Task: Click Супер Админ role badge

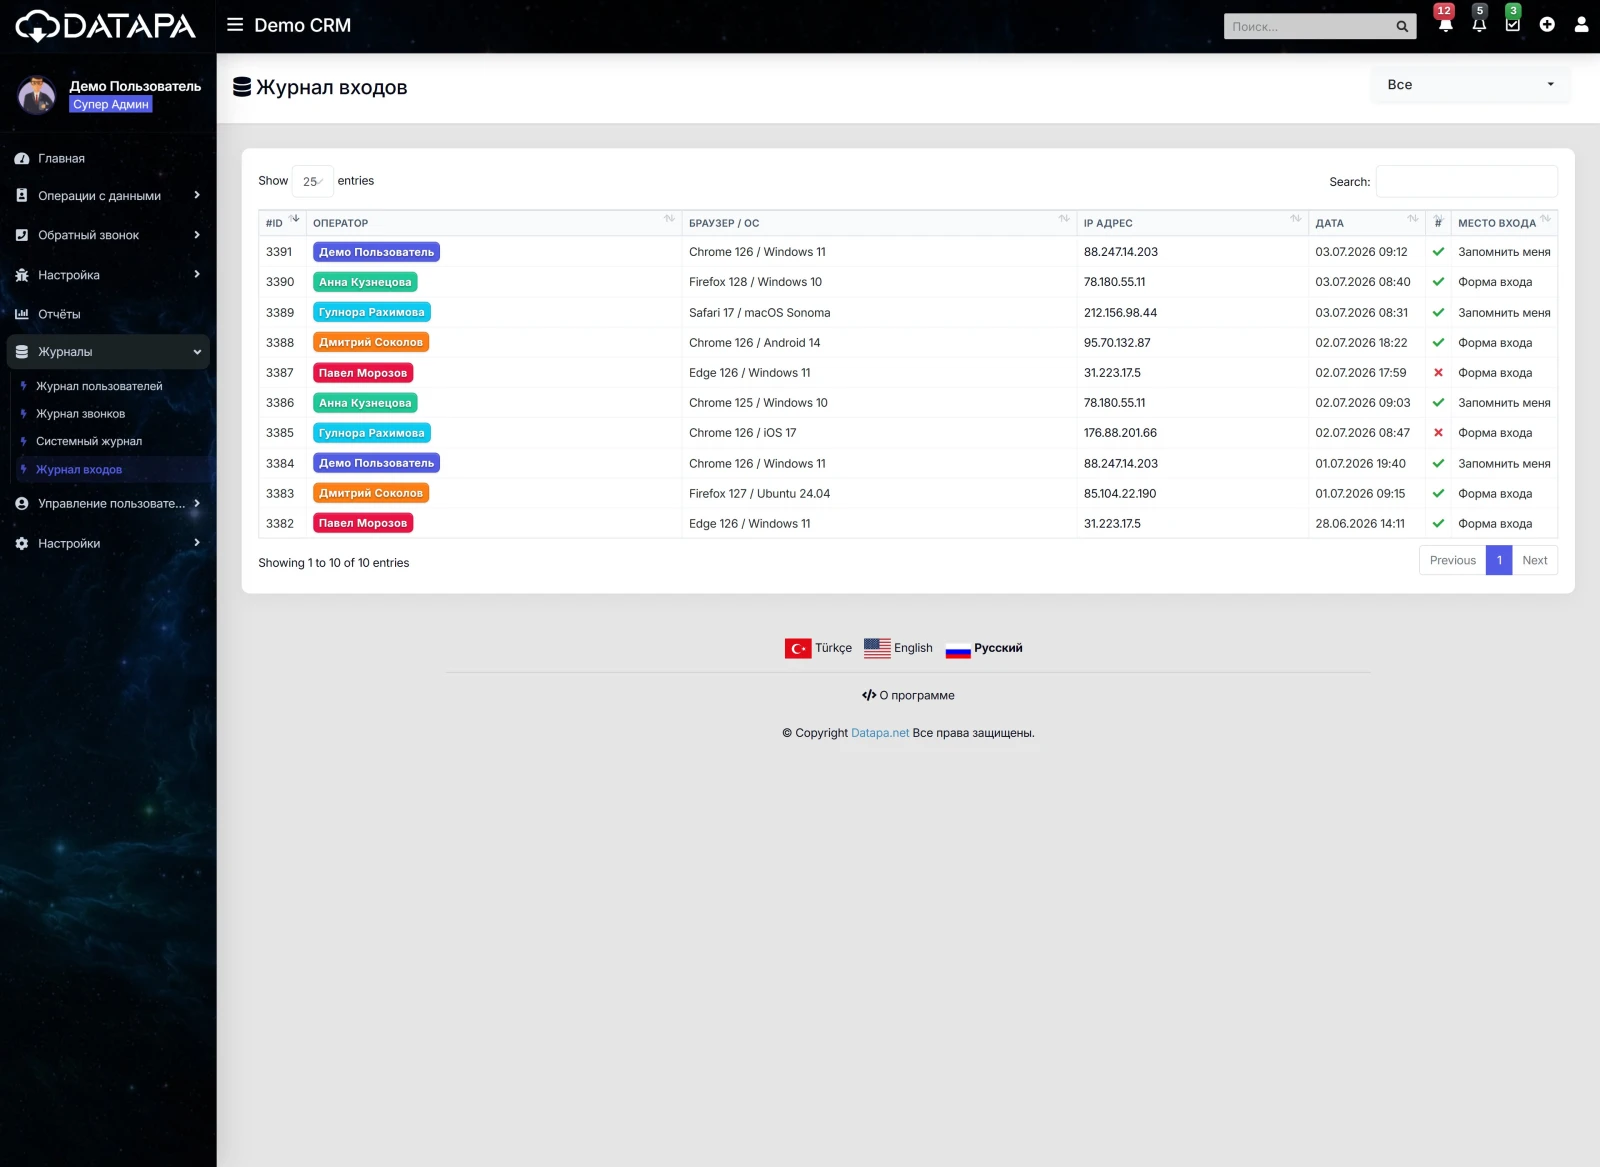Action: point(110,104)
